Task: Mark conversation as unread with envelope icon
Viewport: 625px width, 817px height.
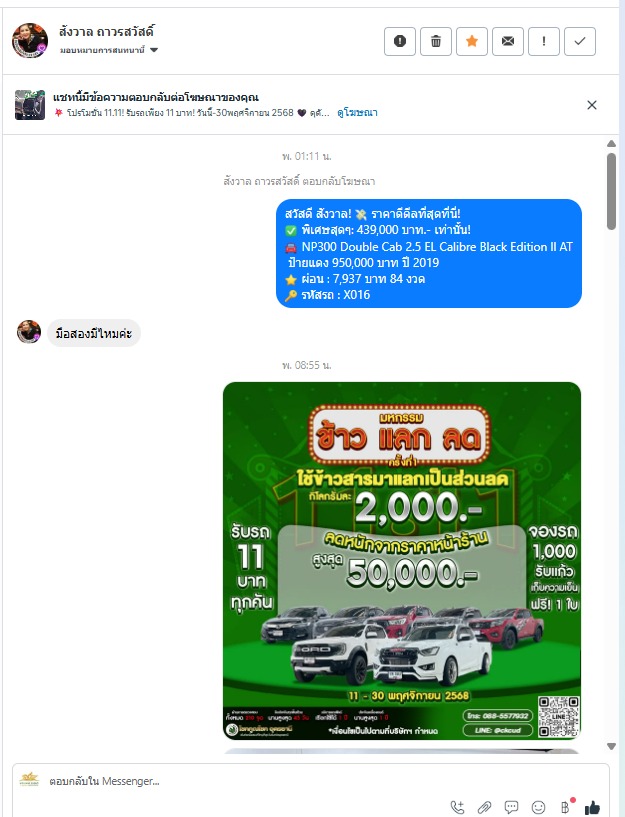Action: coord(507,41)
